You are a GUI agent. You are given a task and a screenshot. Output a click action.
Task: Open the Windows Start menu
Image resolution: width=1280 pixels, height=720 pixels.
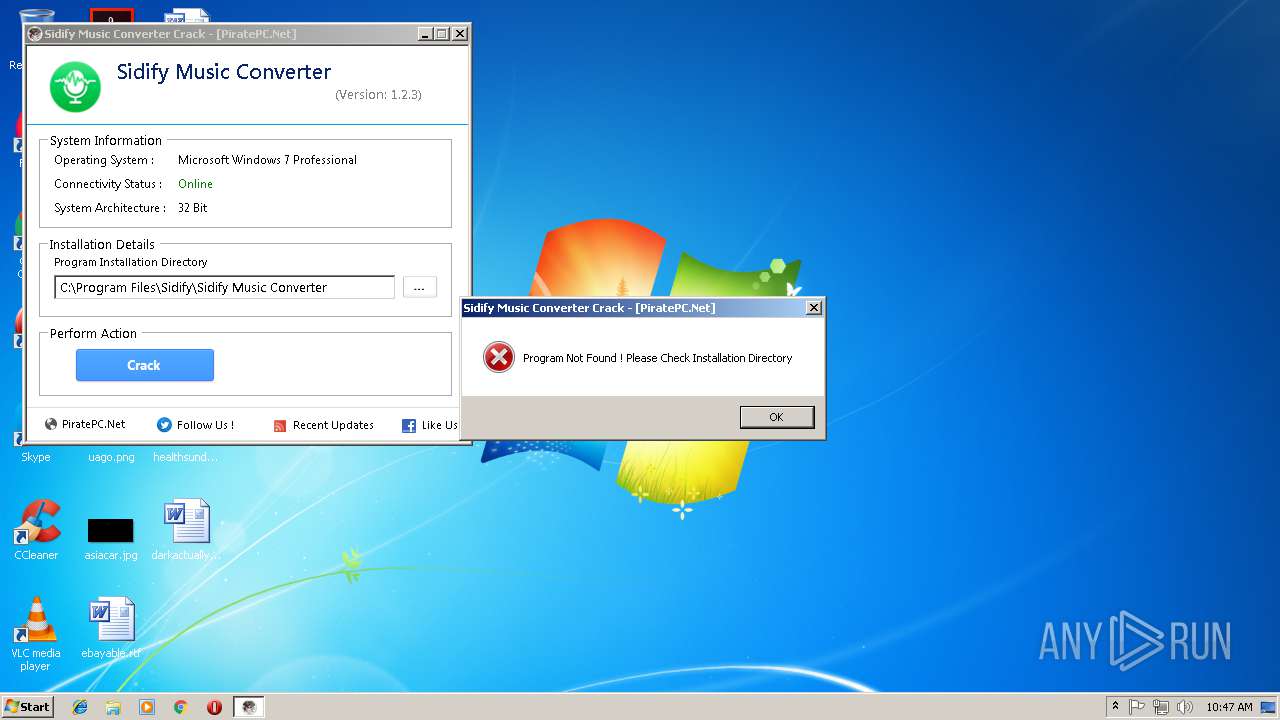click(28, 707)
